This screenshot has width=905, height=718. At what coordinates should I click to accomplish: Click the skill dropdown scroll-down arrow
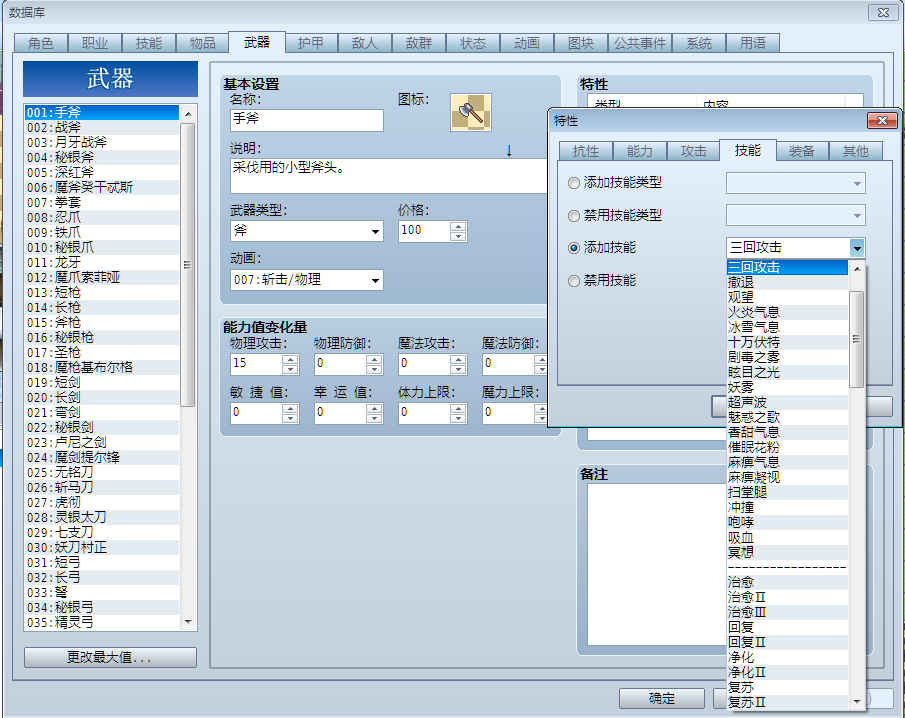click(857, 702)
